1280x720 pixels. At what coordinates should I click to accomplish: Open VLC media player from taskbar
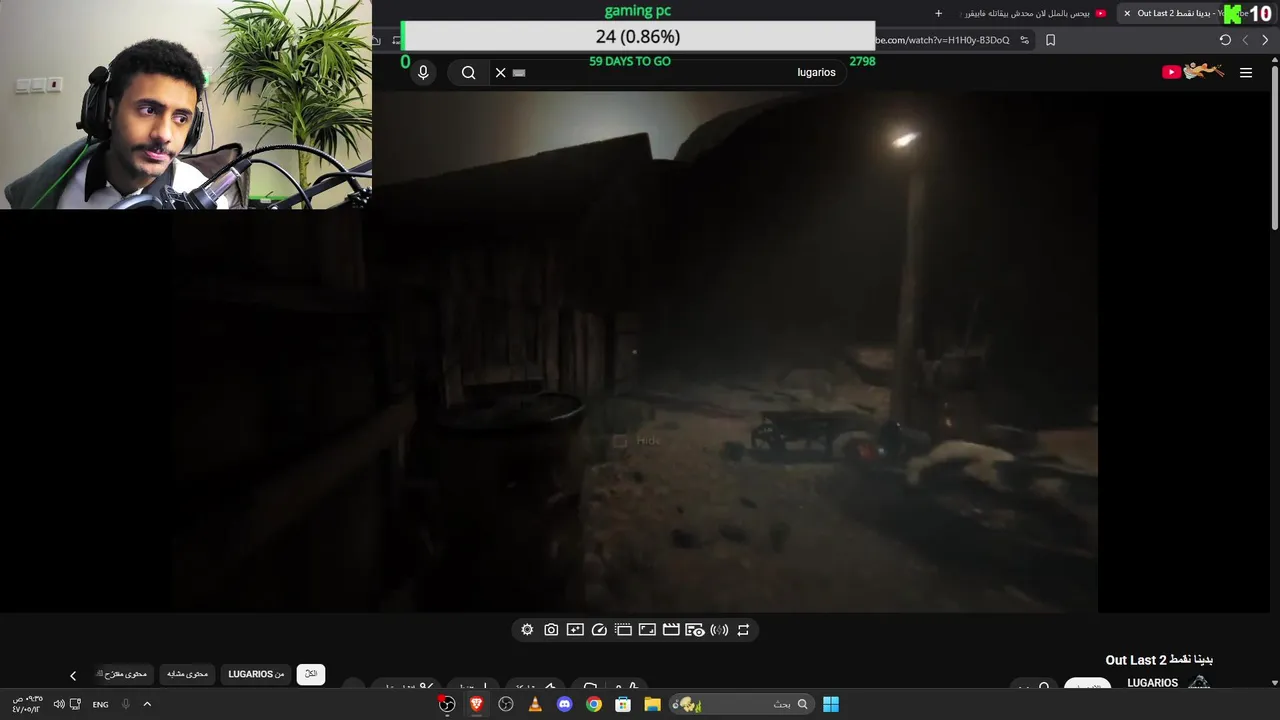click(x=535, y=704)
